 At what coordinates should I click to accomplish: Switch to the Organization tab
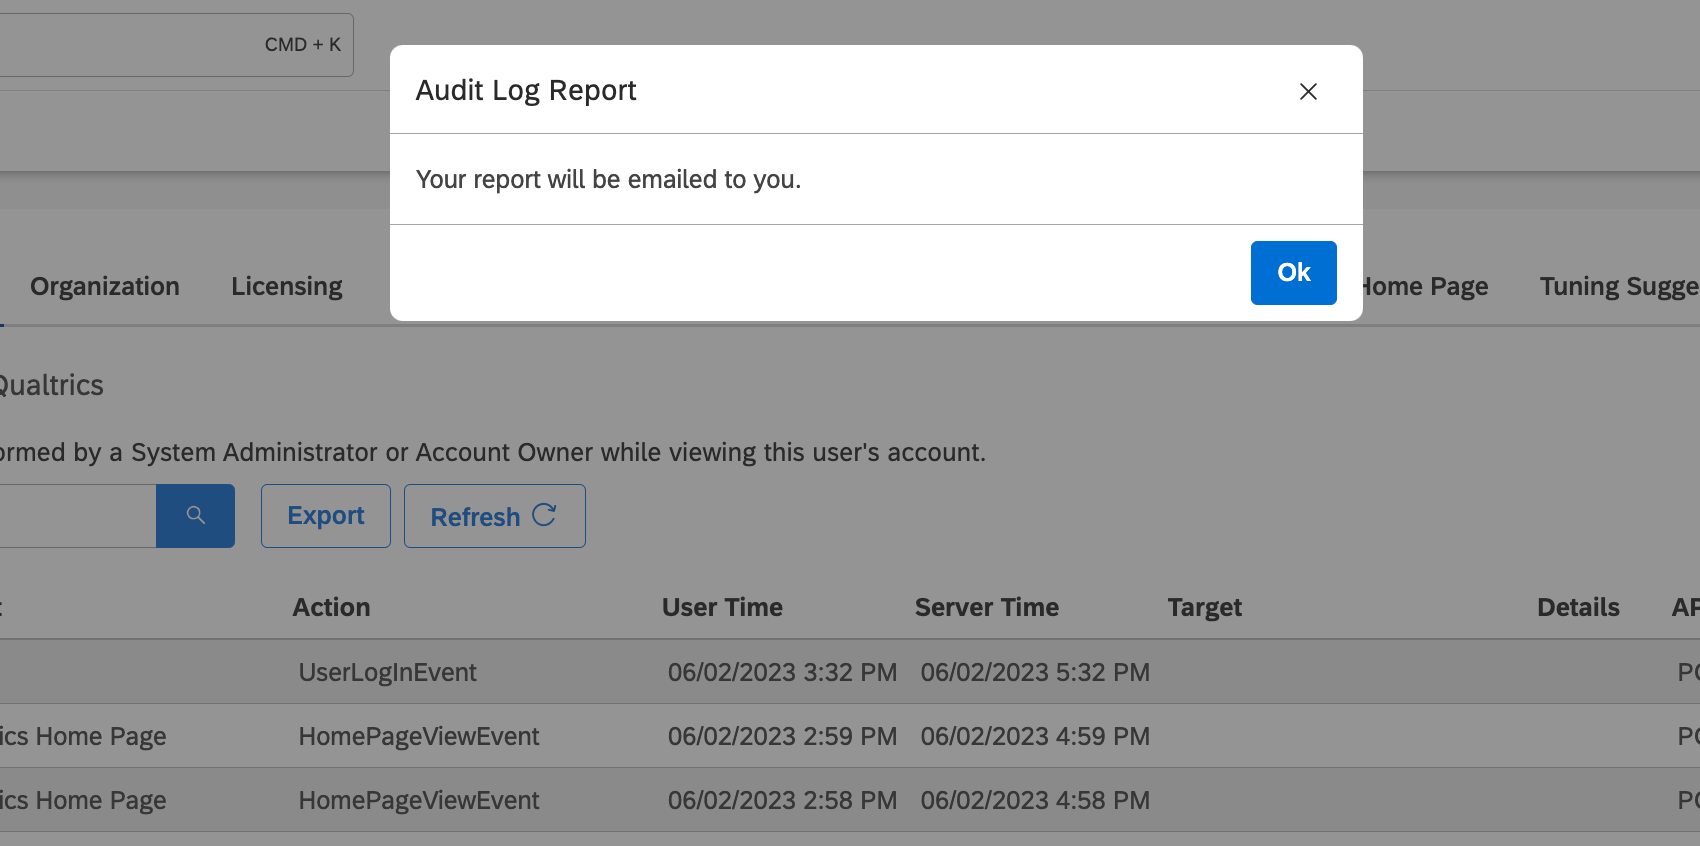tap(105, 287)
